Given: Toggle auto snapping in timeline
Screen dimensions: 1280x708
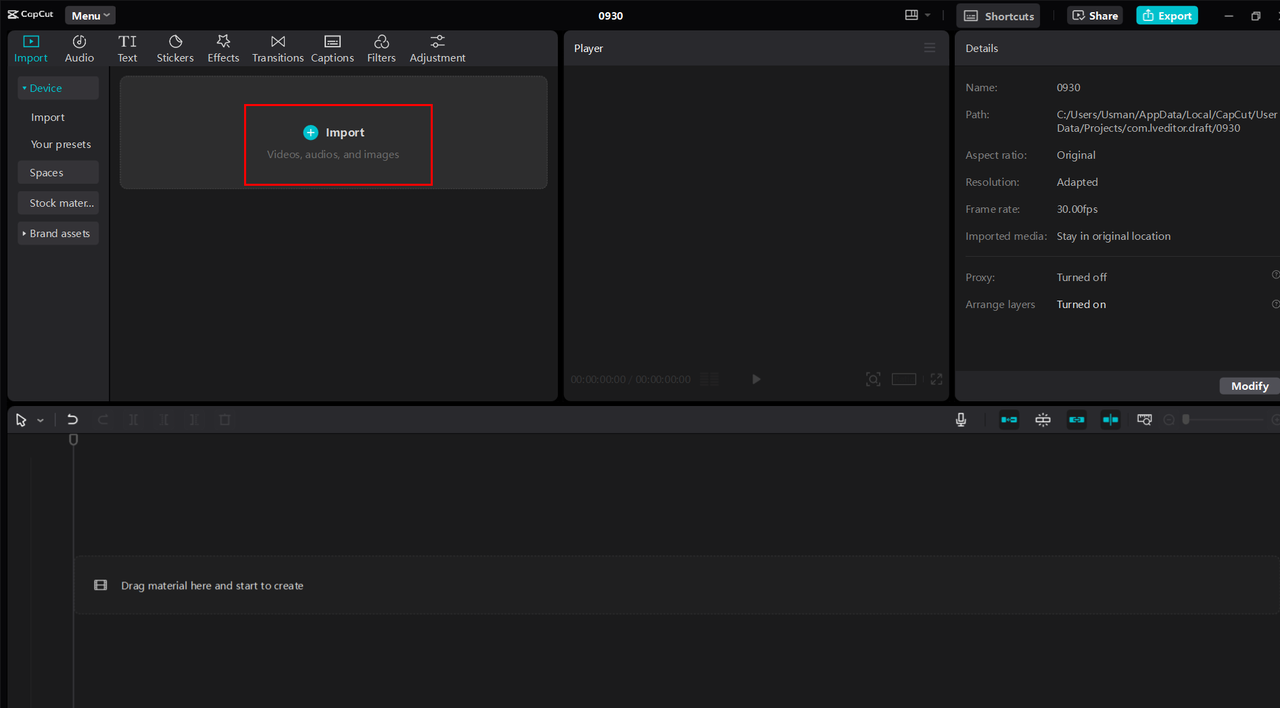Looking at the screenshot, I should click(x=1043, y=420).
